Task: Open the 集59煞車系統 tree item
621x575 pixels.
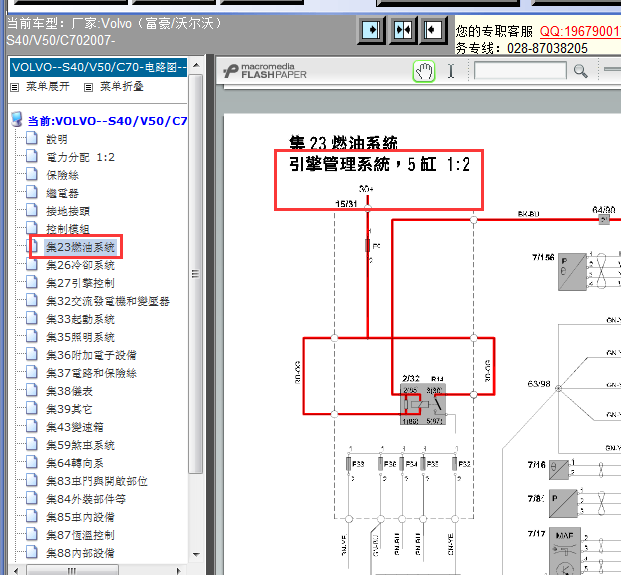Action: point(80,445)
